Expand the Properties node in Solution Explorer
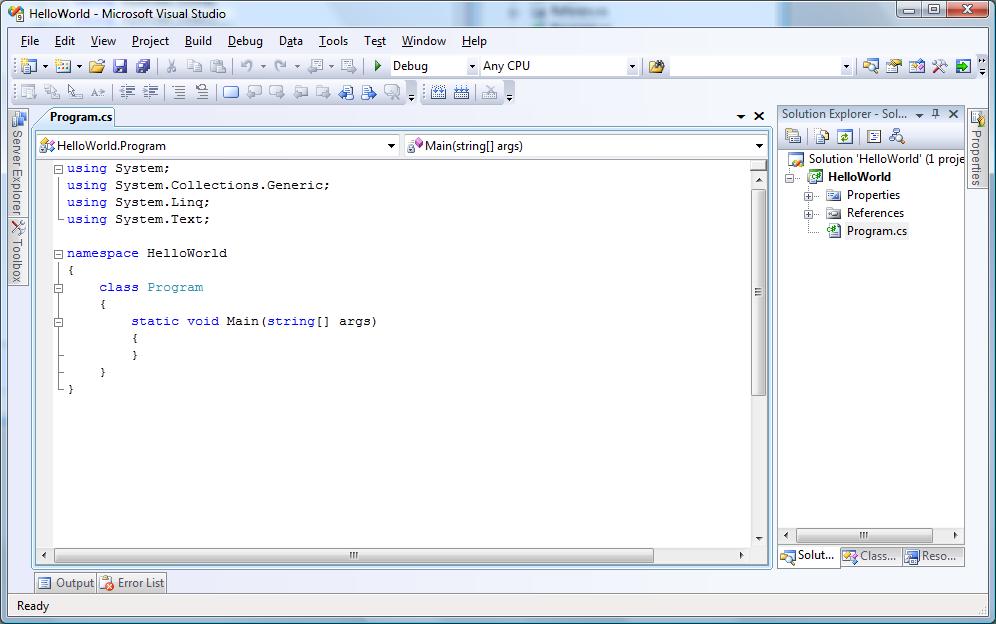Screen dimensions: 996x624 809,196
